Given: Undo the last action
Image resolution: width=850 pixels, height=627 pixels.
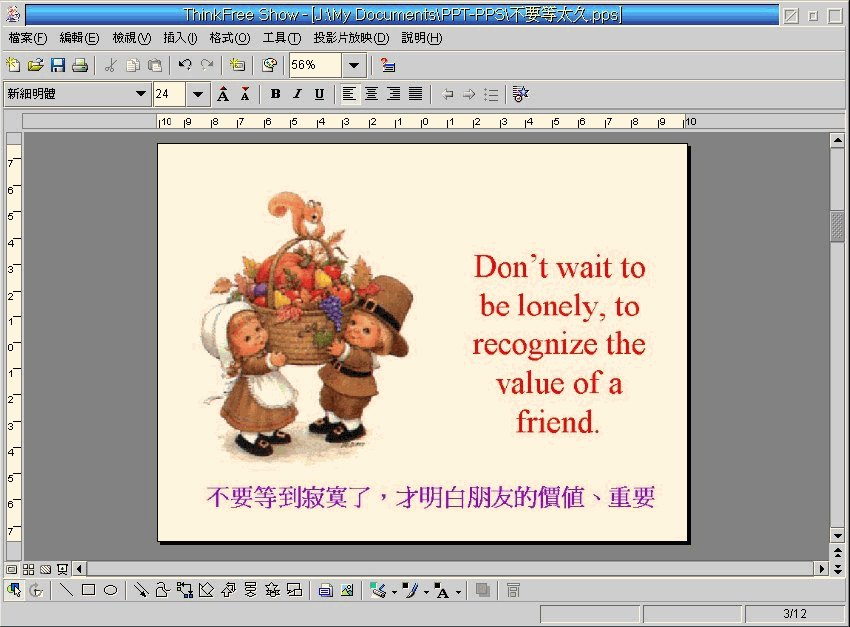Looking at the screenshot, I should [x=185, y=66].
